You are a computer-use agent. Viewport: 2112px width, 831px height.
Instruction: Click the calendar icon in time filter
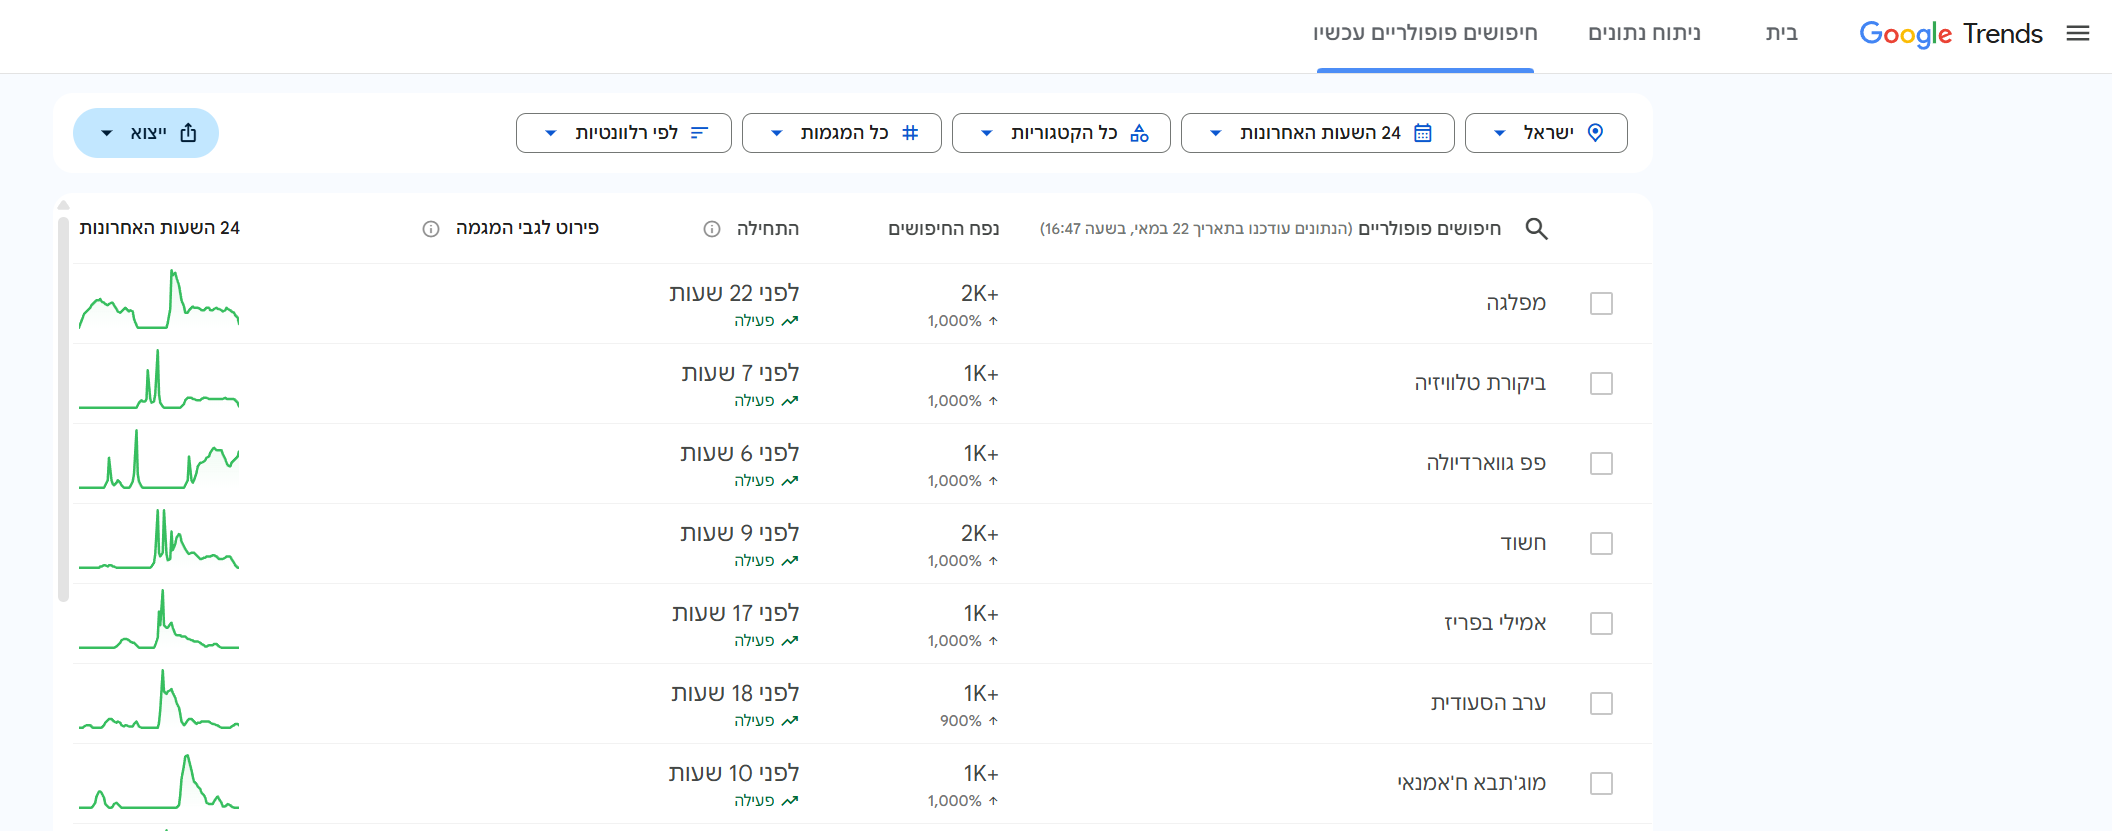pos(1423,133)
